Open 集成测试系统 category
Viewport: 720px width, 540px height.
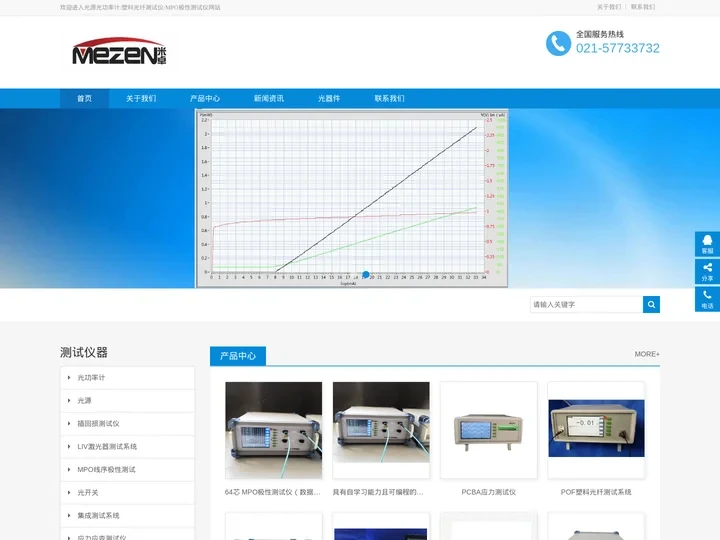98,515
